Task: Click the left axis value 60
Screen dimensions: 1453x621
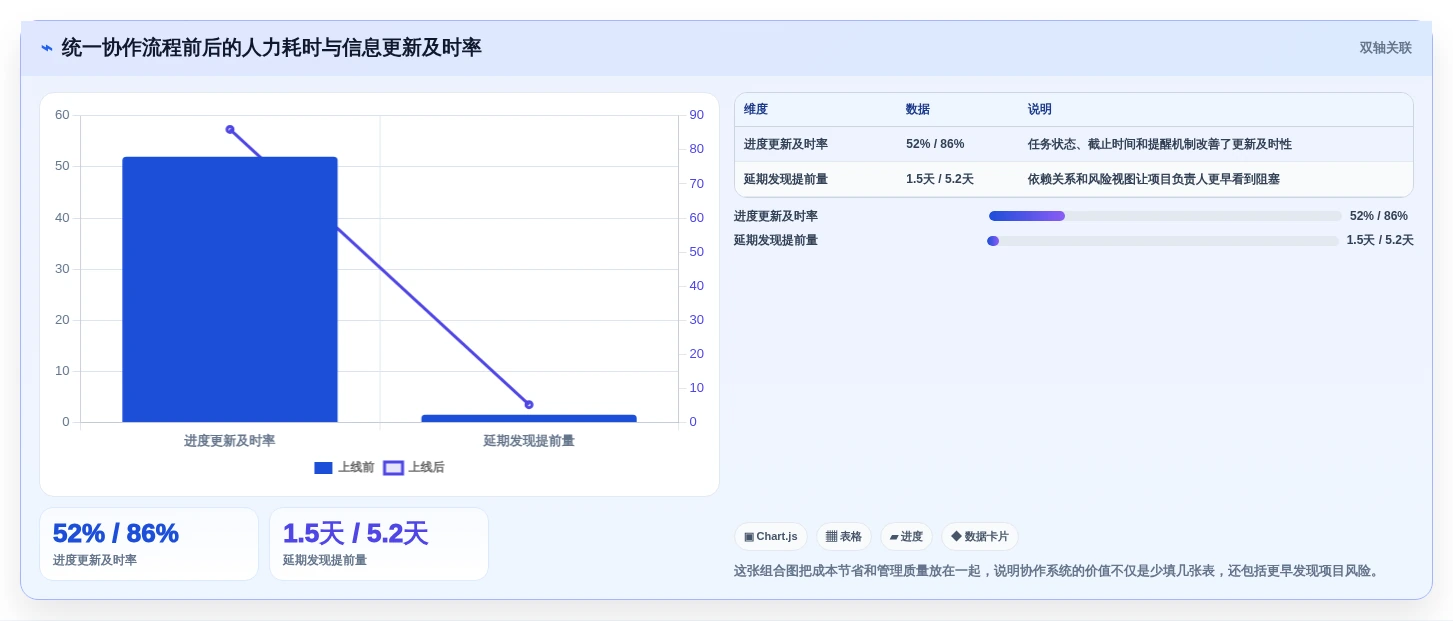Action: (x=62, y=115)
